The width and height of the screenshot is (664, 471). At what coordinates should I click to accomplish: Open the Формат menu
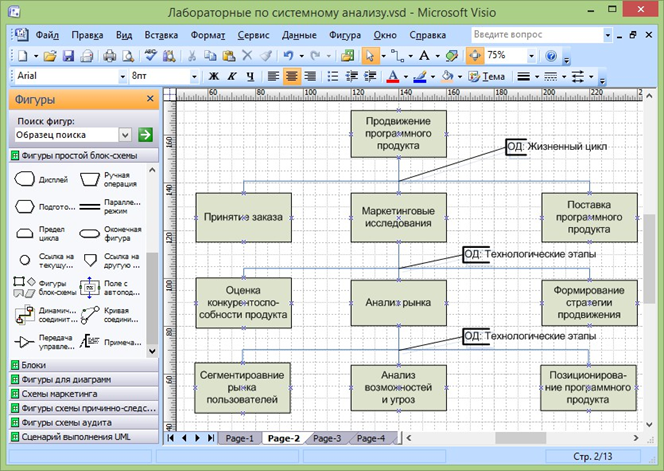pos(208,35)
